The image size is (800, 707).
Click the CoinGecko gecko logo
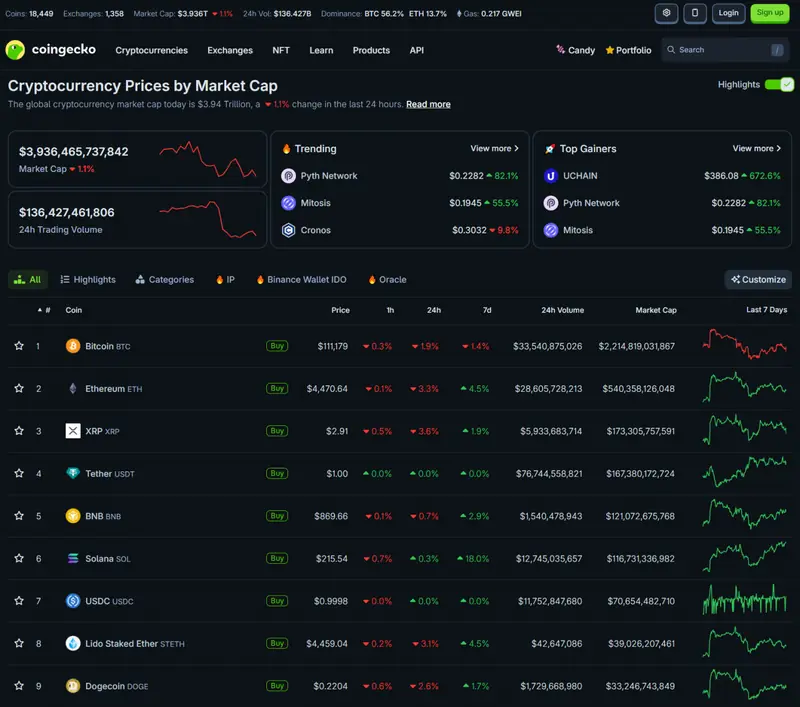coord(15,50)
